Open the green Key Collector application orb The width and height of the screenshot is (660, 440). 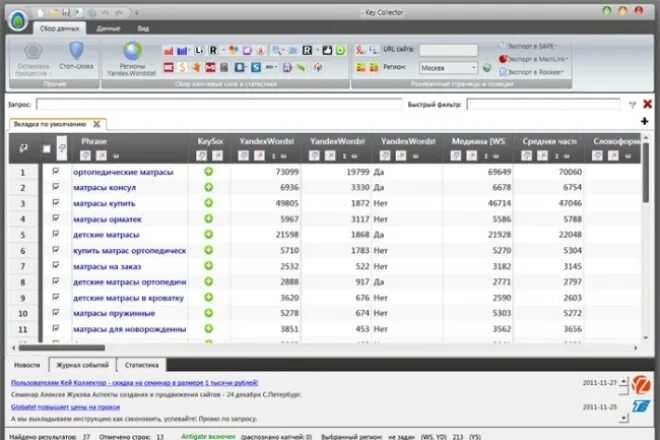pos(18,20)
